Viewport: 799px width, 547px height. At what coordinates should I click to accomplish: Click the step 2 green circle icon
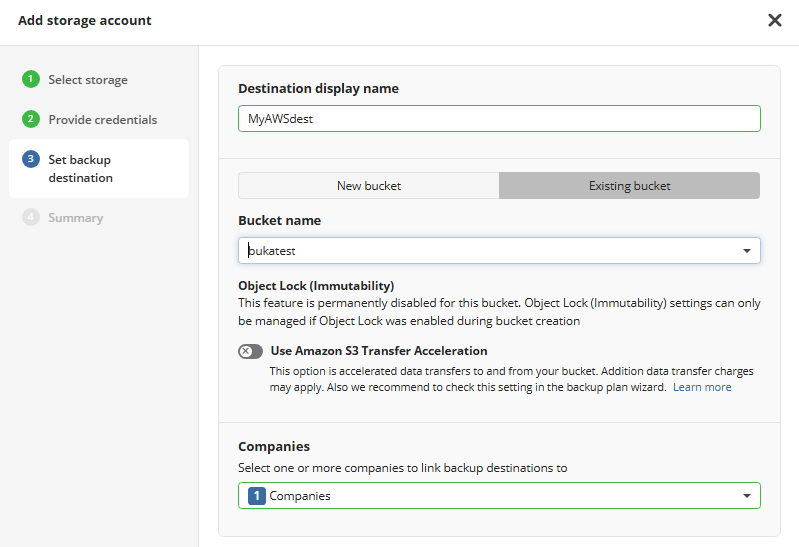pos(31,119)
